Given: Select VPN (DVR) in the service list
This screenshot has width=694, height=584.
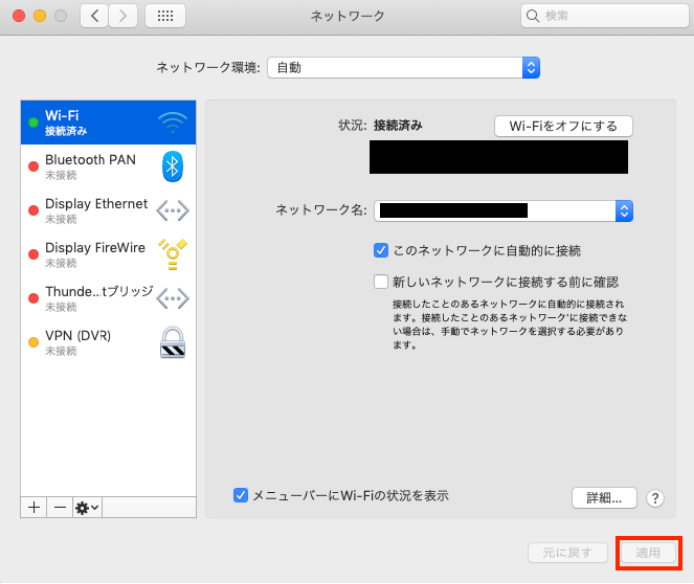Looking at the screenshot, I should pos(108,342).
